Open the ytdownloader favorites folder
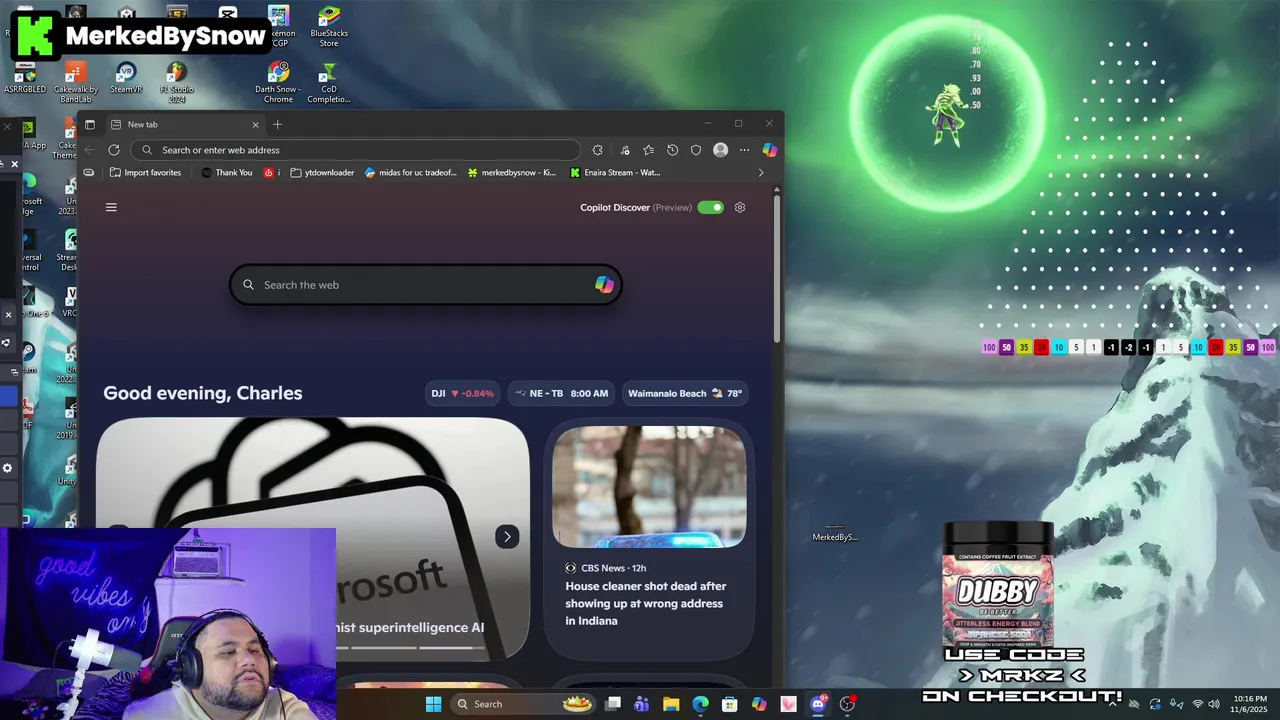Viewport: 1280px width, 720px height. pyautogui.click(x=322, y=172)
